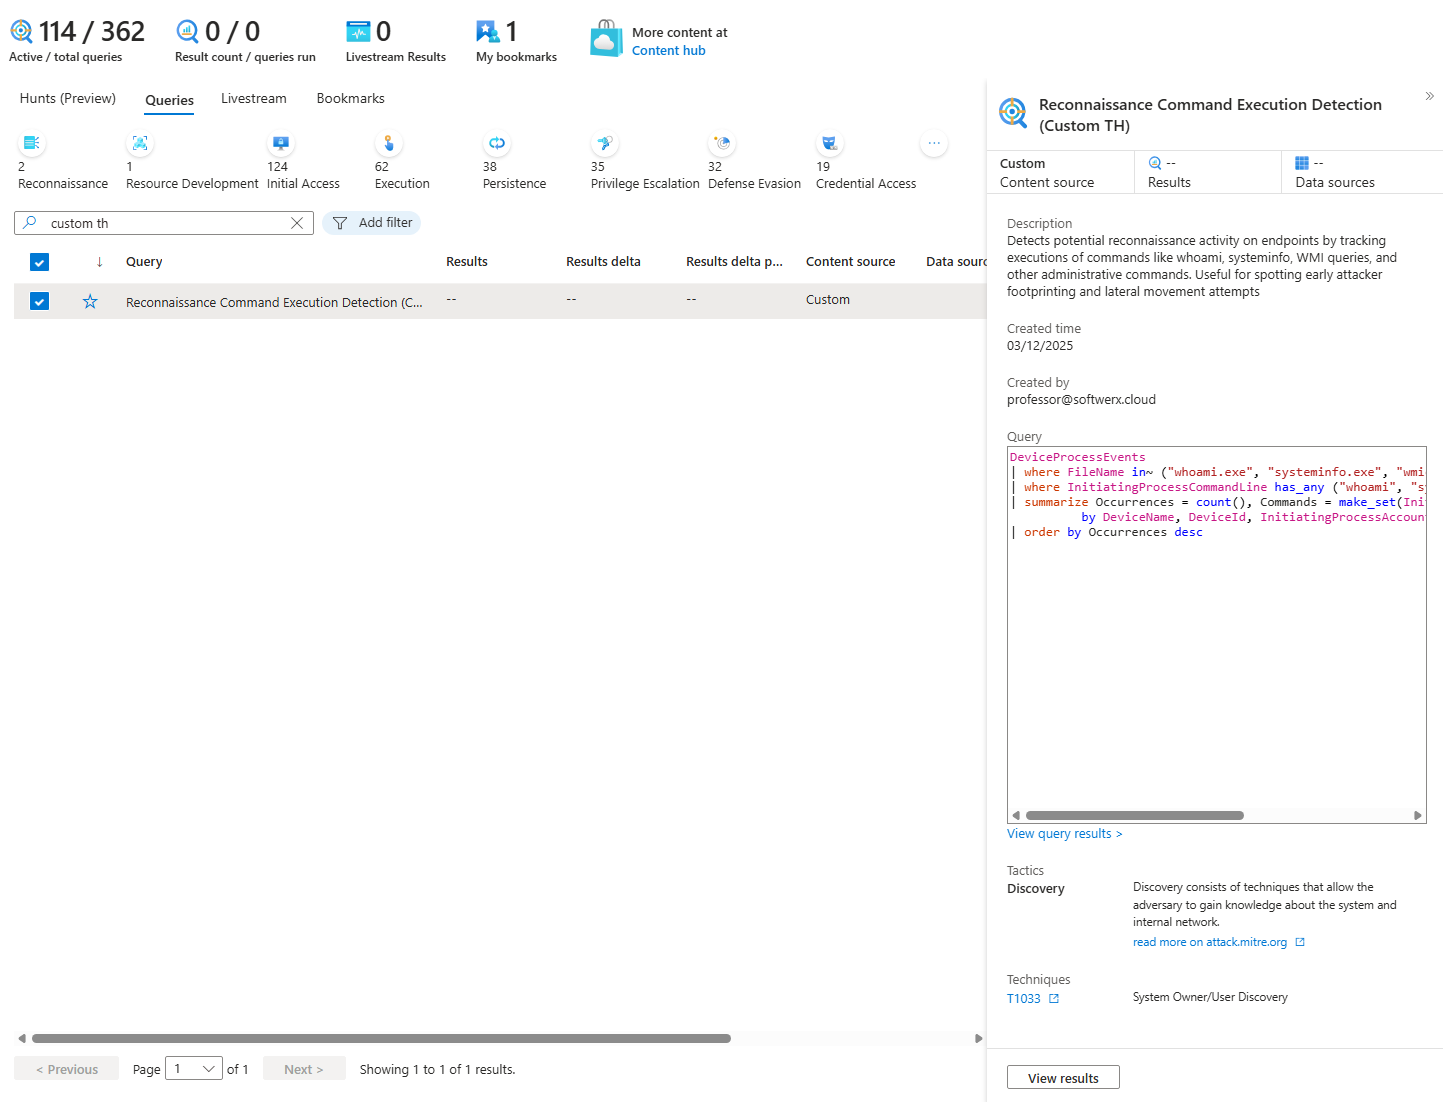Click the My bookmarks star icon
This screenshot has height=1102, width=1443.
(x=488, y=32)
